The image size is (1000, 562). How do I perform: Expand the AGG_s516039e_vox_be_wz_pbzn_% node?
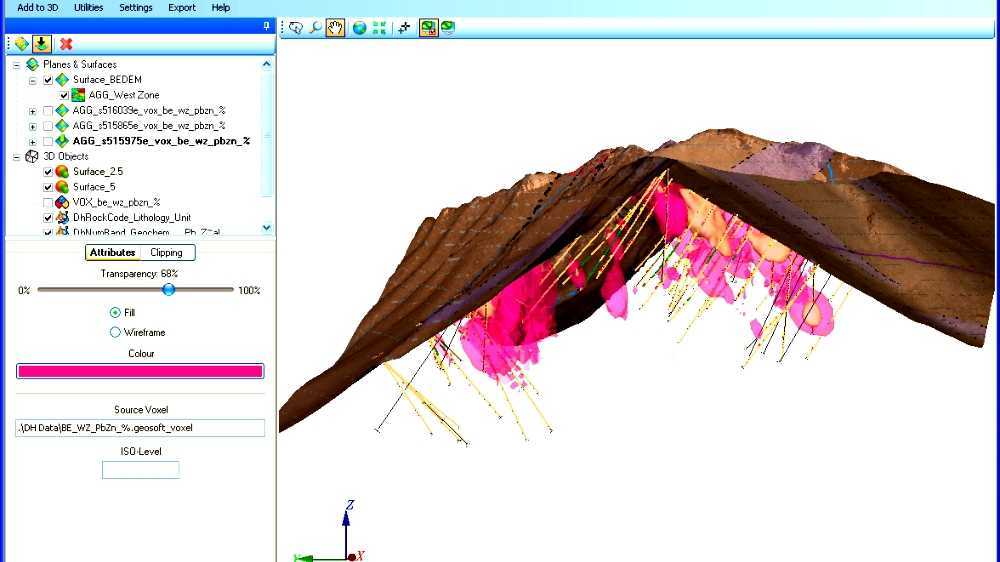(33, 111)
